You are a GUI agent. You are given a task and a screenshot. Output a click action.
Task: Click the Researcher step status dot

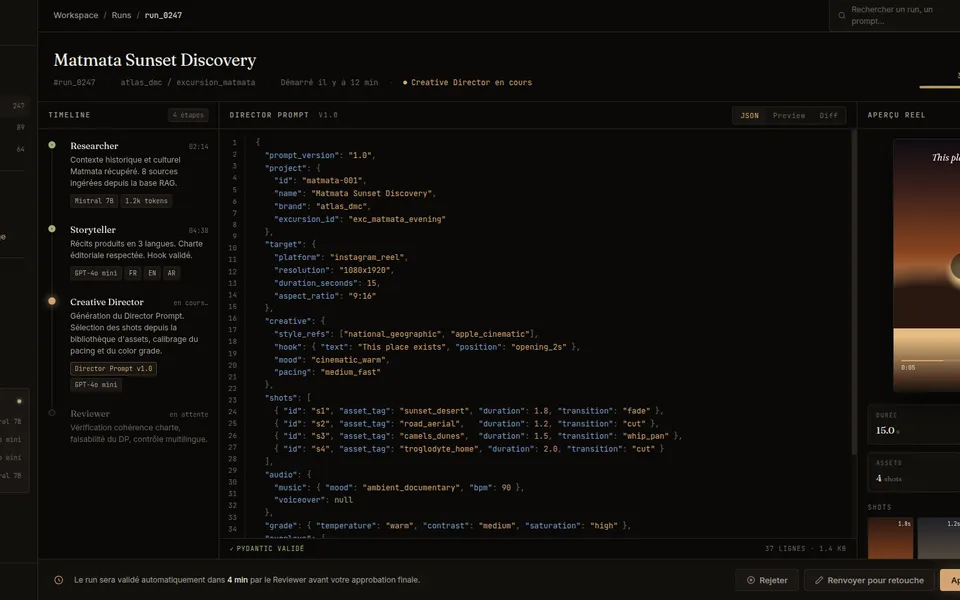click(x=52, y=145)
